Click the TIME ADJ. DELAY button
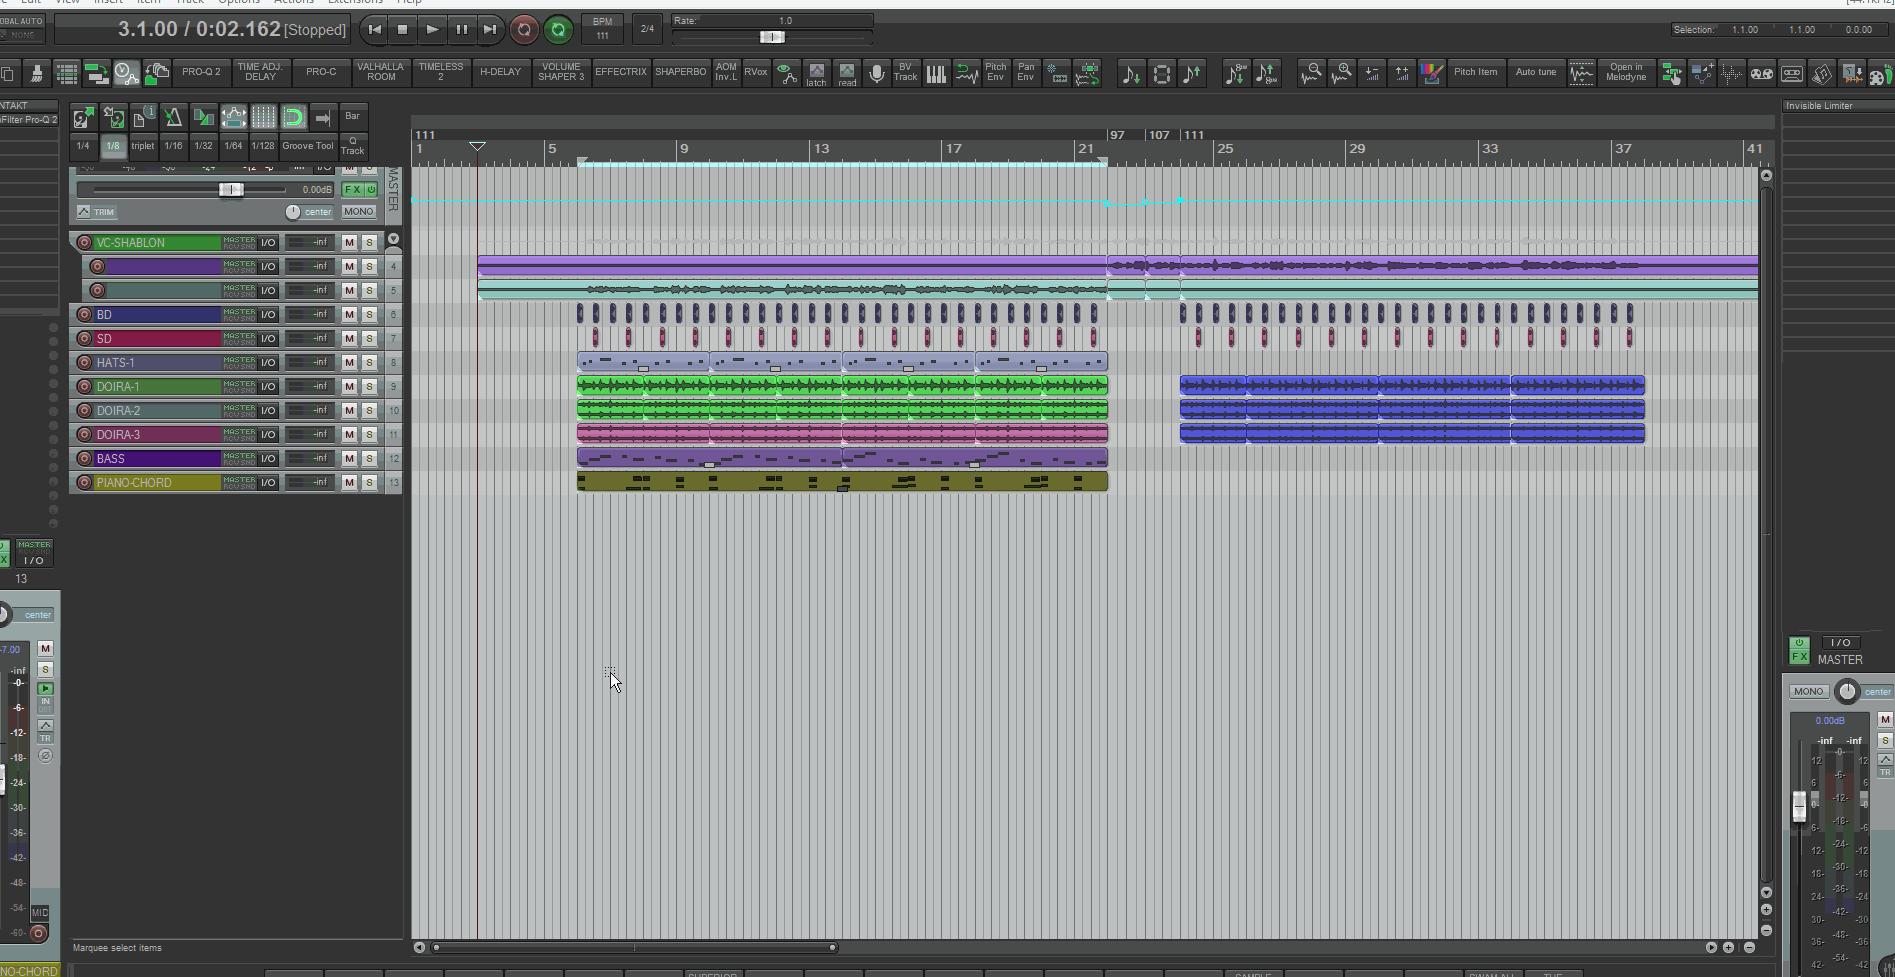The width and height of the screenshot is (1895, 977). point(260,72)
